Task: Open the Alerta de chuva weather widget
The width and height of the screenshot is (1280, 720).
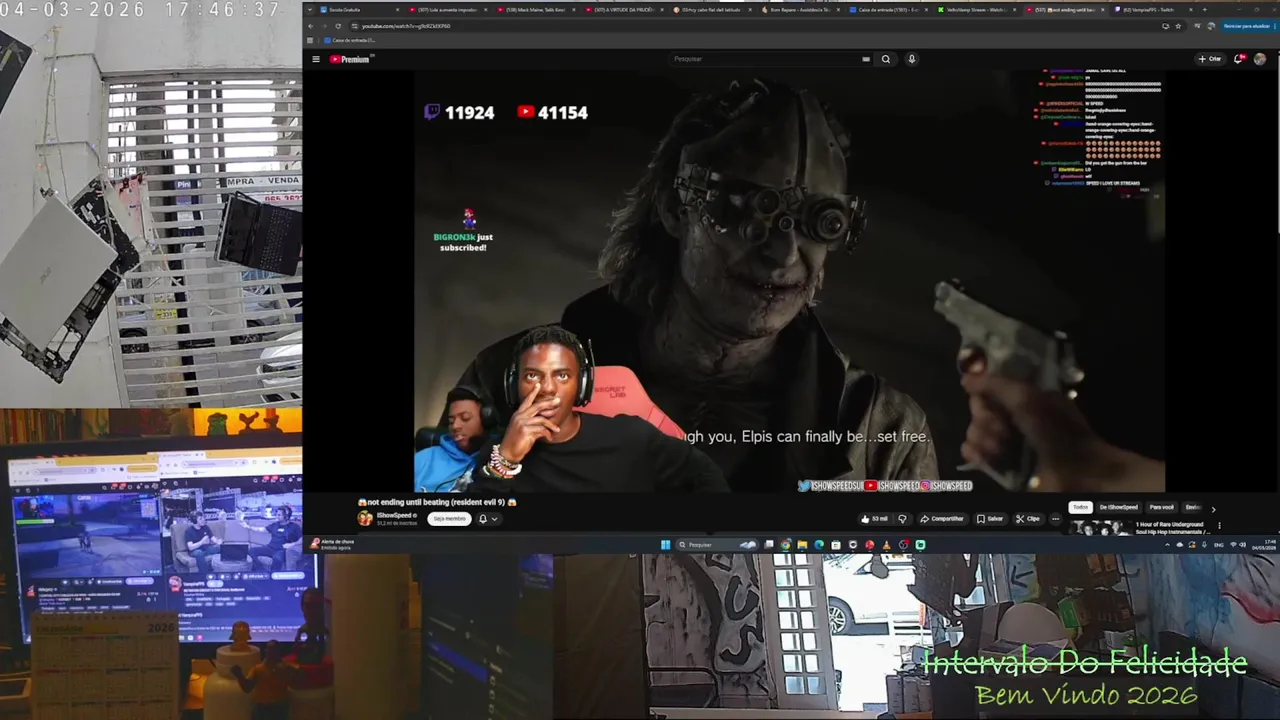Action: click(332, 544)
